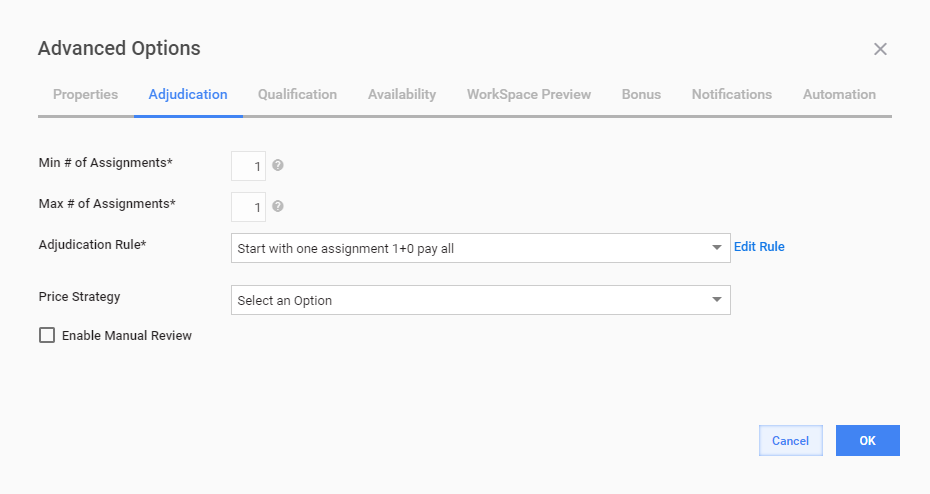Open the Price Strategy dropdown
The image size is (930, 494).
point(480,300)
